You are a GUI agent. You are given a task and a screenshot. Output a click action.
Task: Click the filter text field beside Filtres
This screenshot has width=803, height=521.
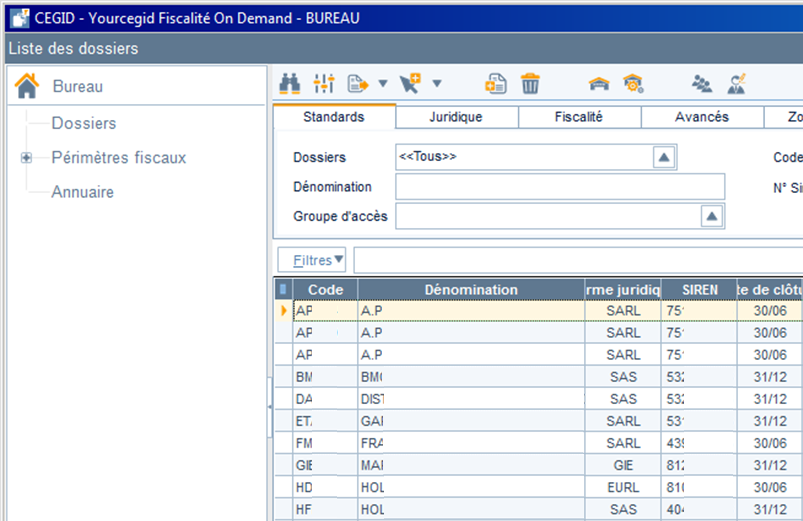[578, 260]
